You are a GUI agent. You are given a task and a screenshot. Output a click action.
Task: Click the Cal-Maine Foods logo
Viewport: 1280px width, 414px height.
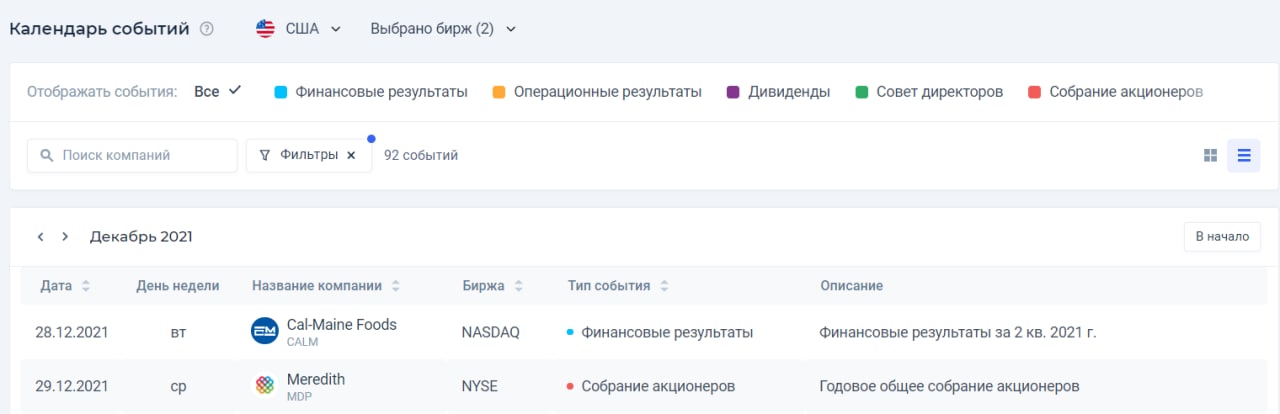265,331
